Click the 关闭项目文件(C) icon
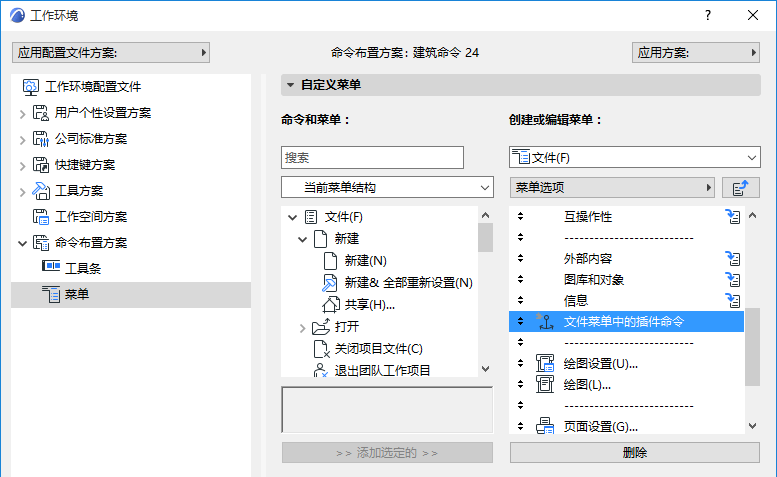 pos(321,348)
